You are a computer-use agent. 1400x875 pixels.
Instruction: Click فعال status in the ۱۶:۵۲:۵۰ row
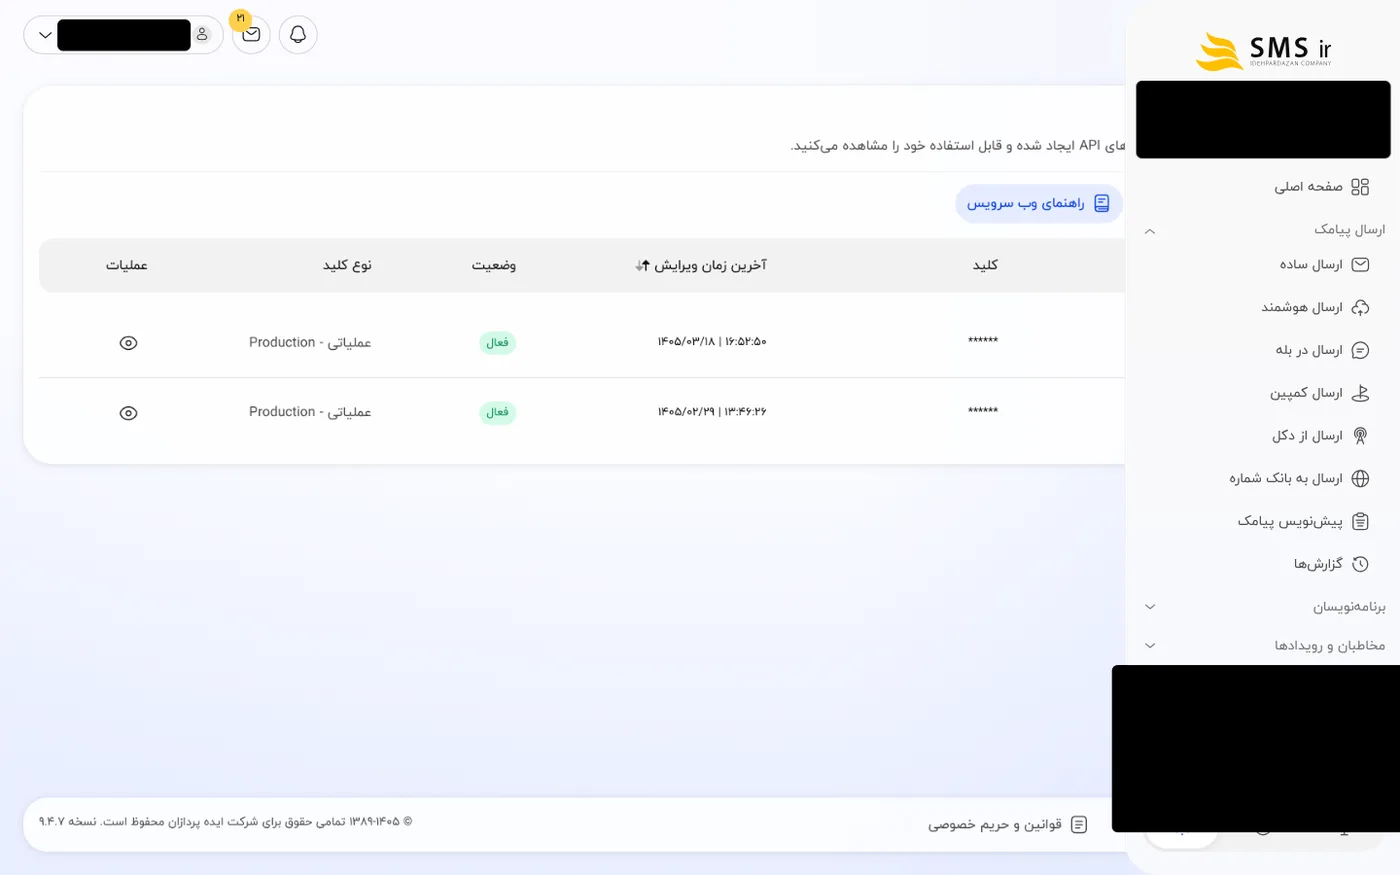(497, 343)
